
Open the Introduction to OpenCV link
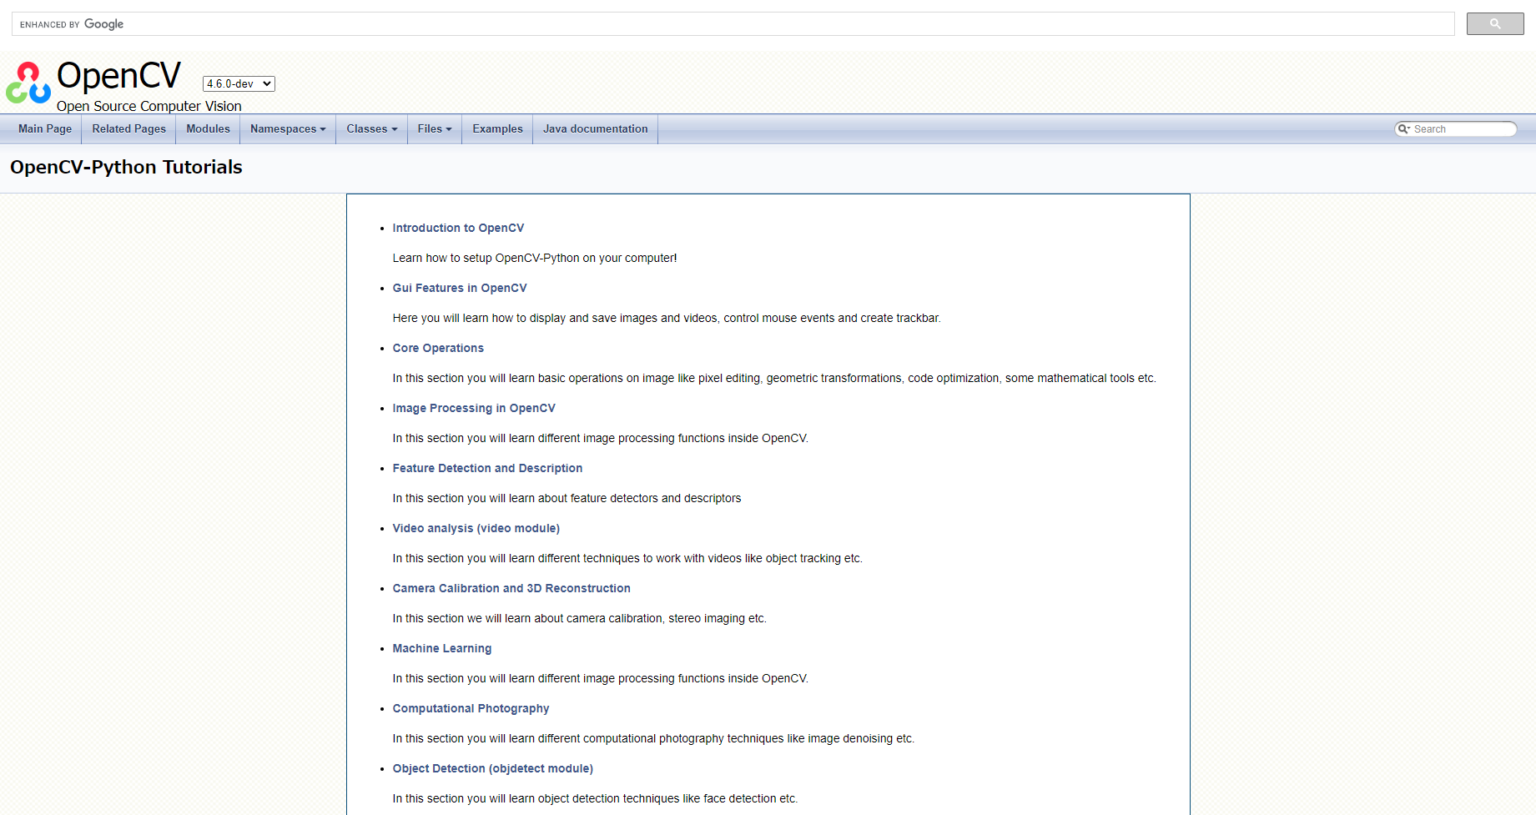pos(458,228)
